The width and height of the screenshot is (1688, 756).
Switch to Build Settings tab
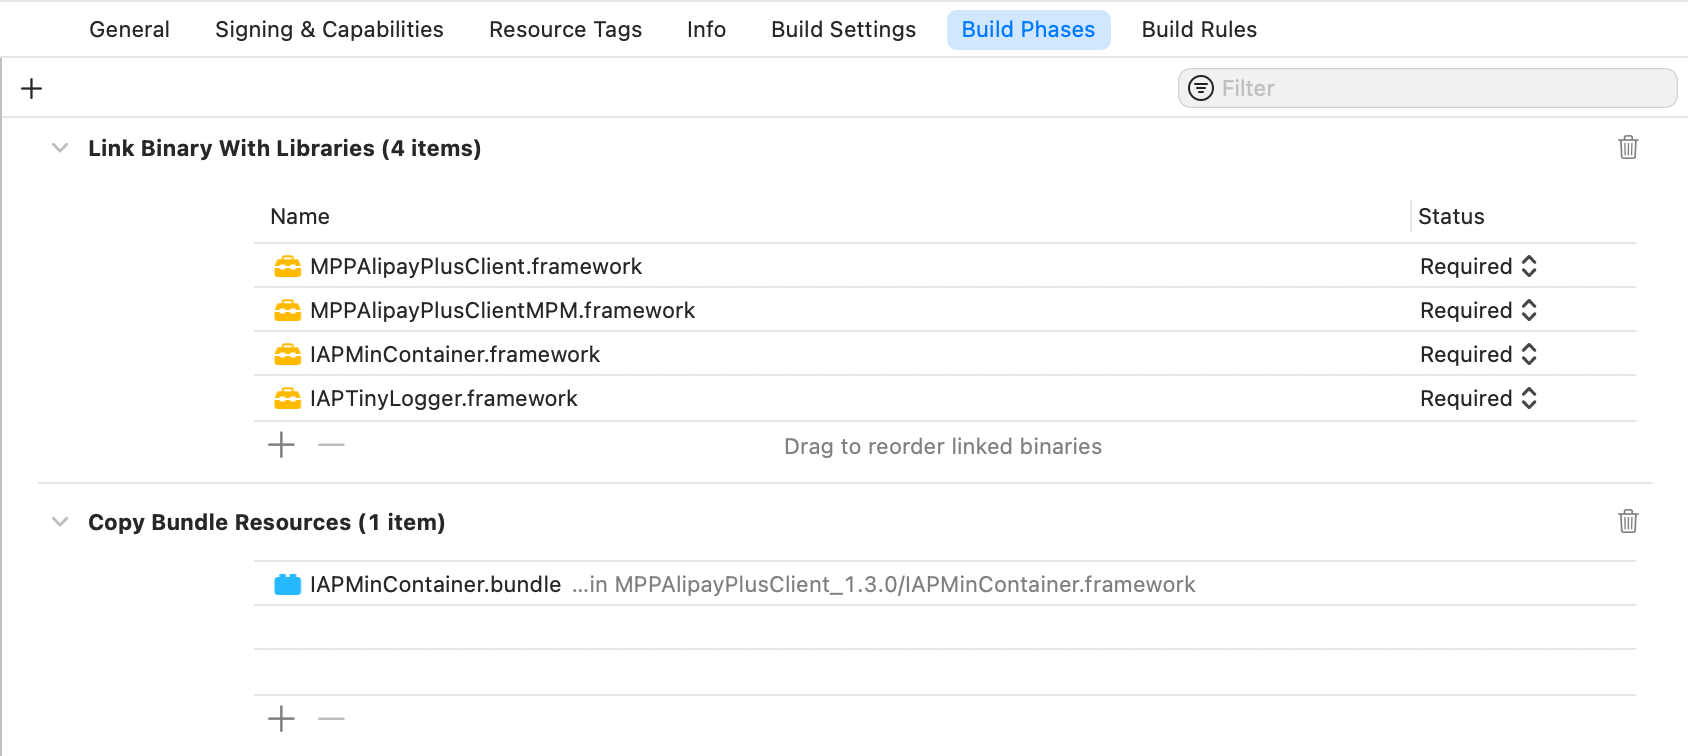[x=843, y=30]
